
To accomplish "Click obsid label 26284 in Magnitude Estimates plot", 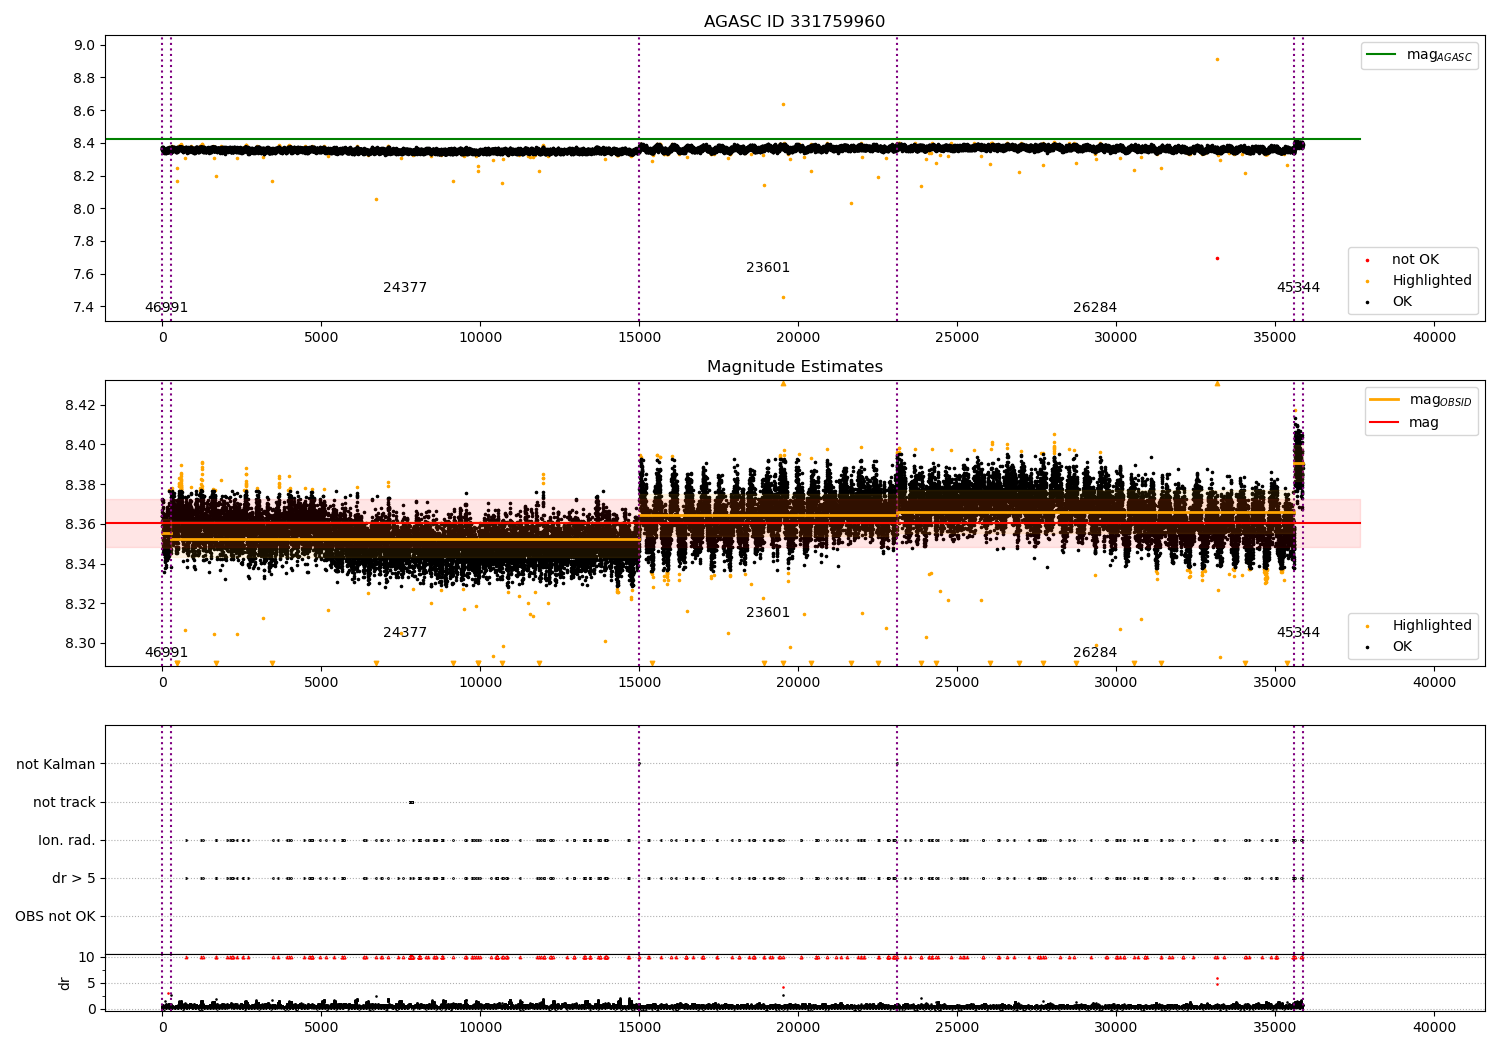I will pos(1095,653).
